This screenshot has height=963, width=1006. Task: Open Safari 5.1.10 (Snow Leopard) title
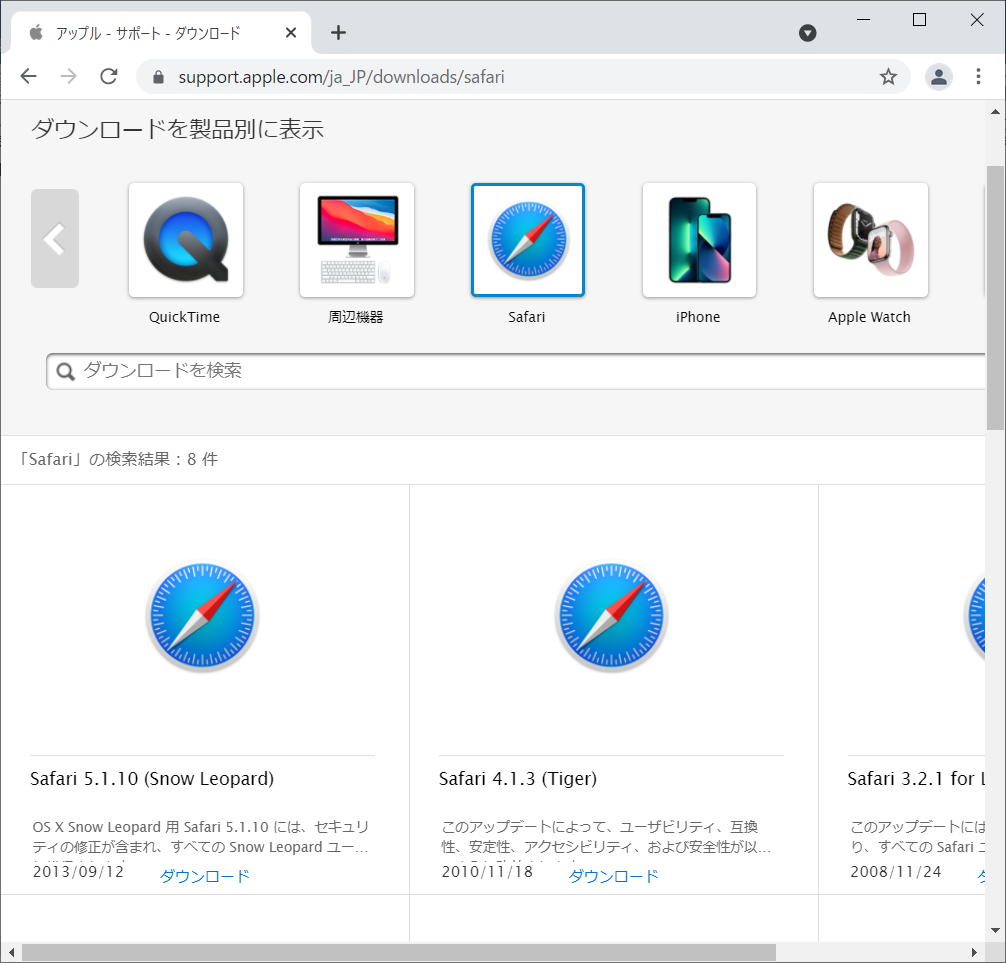click(152, 779)
